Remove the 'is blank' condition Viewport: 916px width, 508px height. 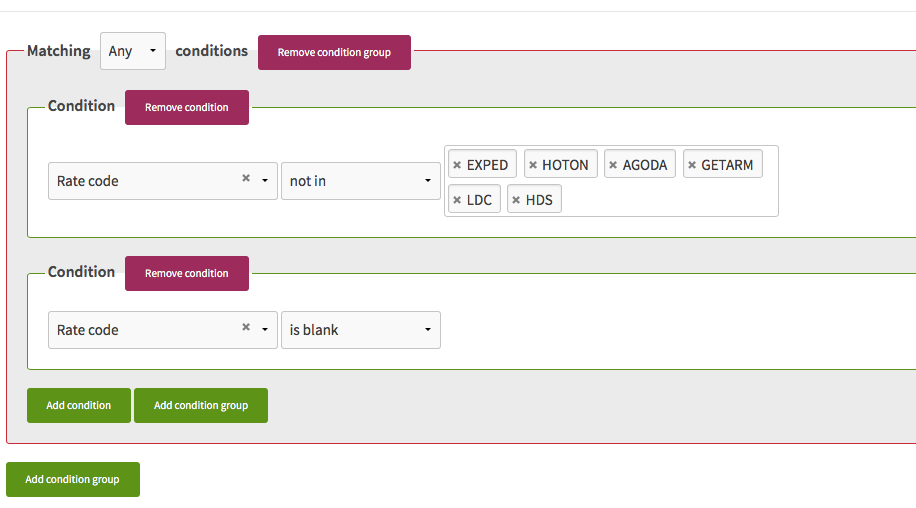click(x=187, y=273)
